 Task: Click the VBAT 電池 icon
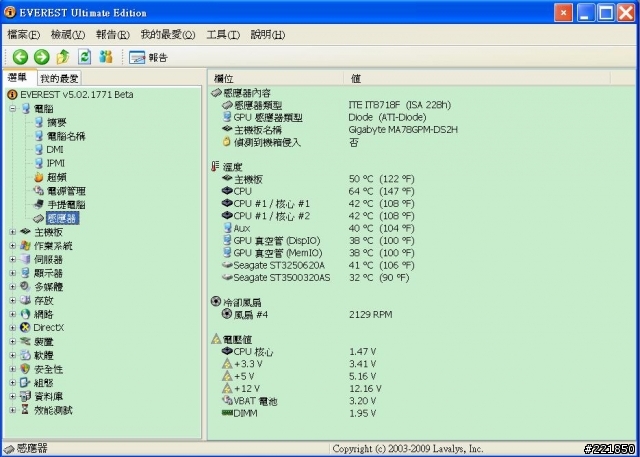point(227,401)
